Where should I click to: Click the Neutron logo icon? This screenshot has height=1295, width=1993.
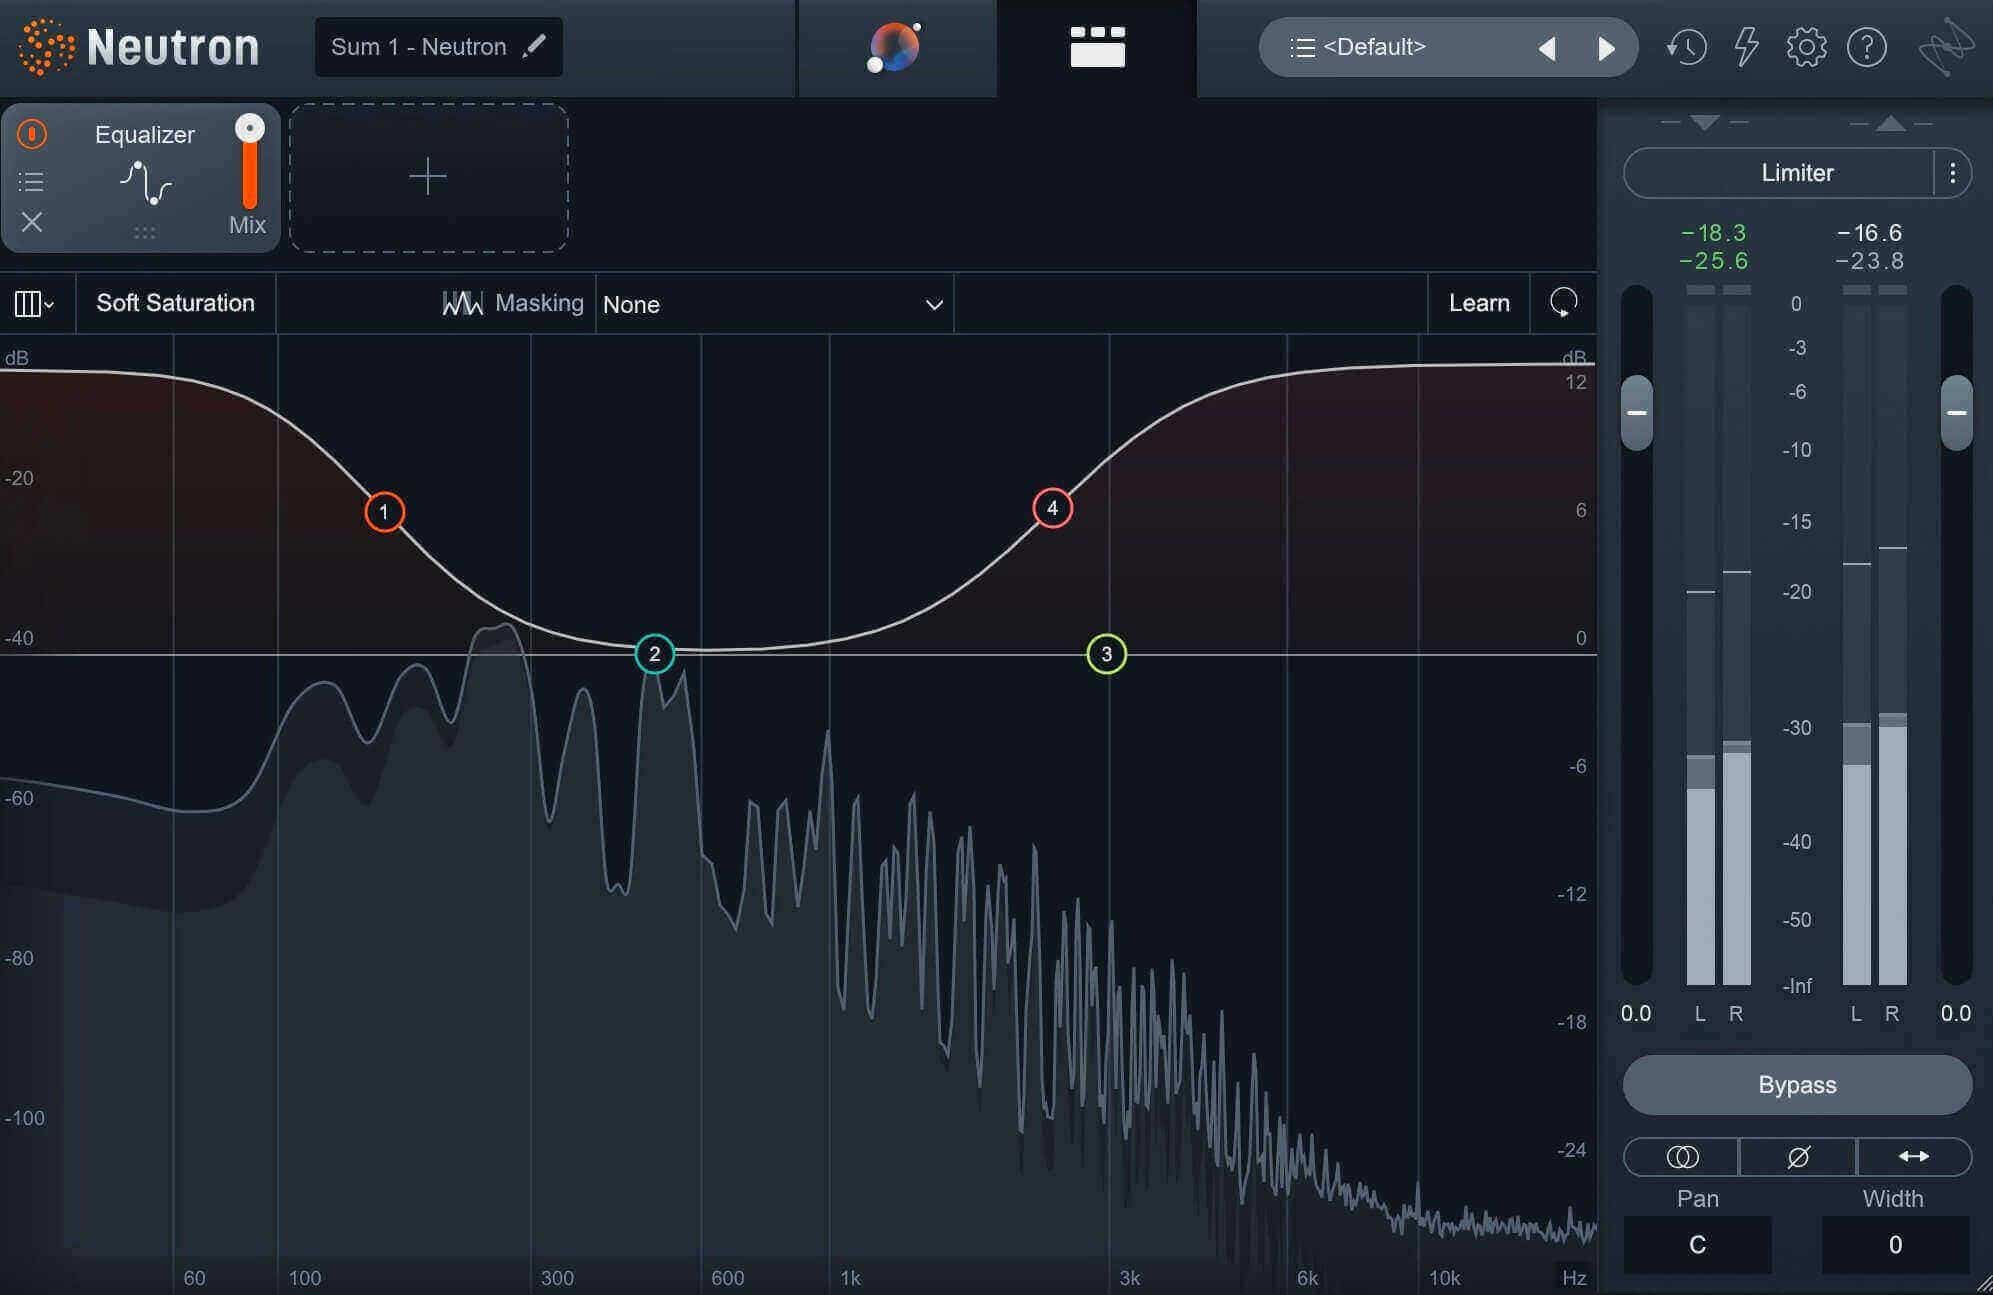[x=46, y=47]
